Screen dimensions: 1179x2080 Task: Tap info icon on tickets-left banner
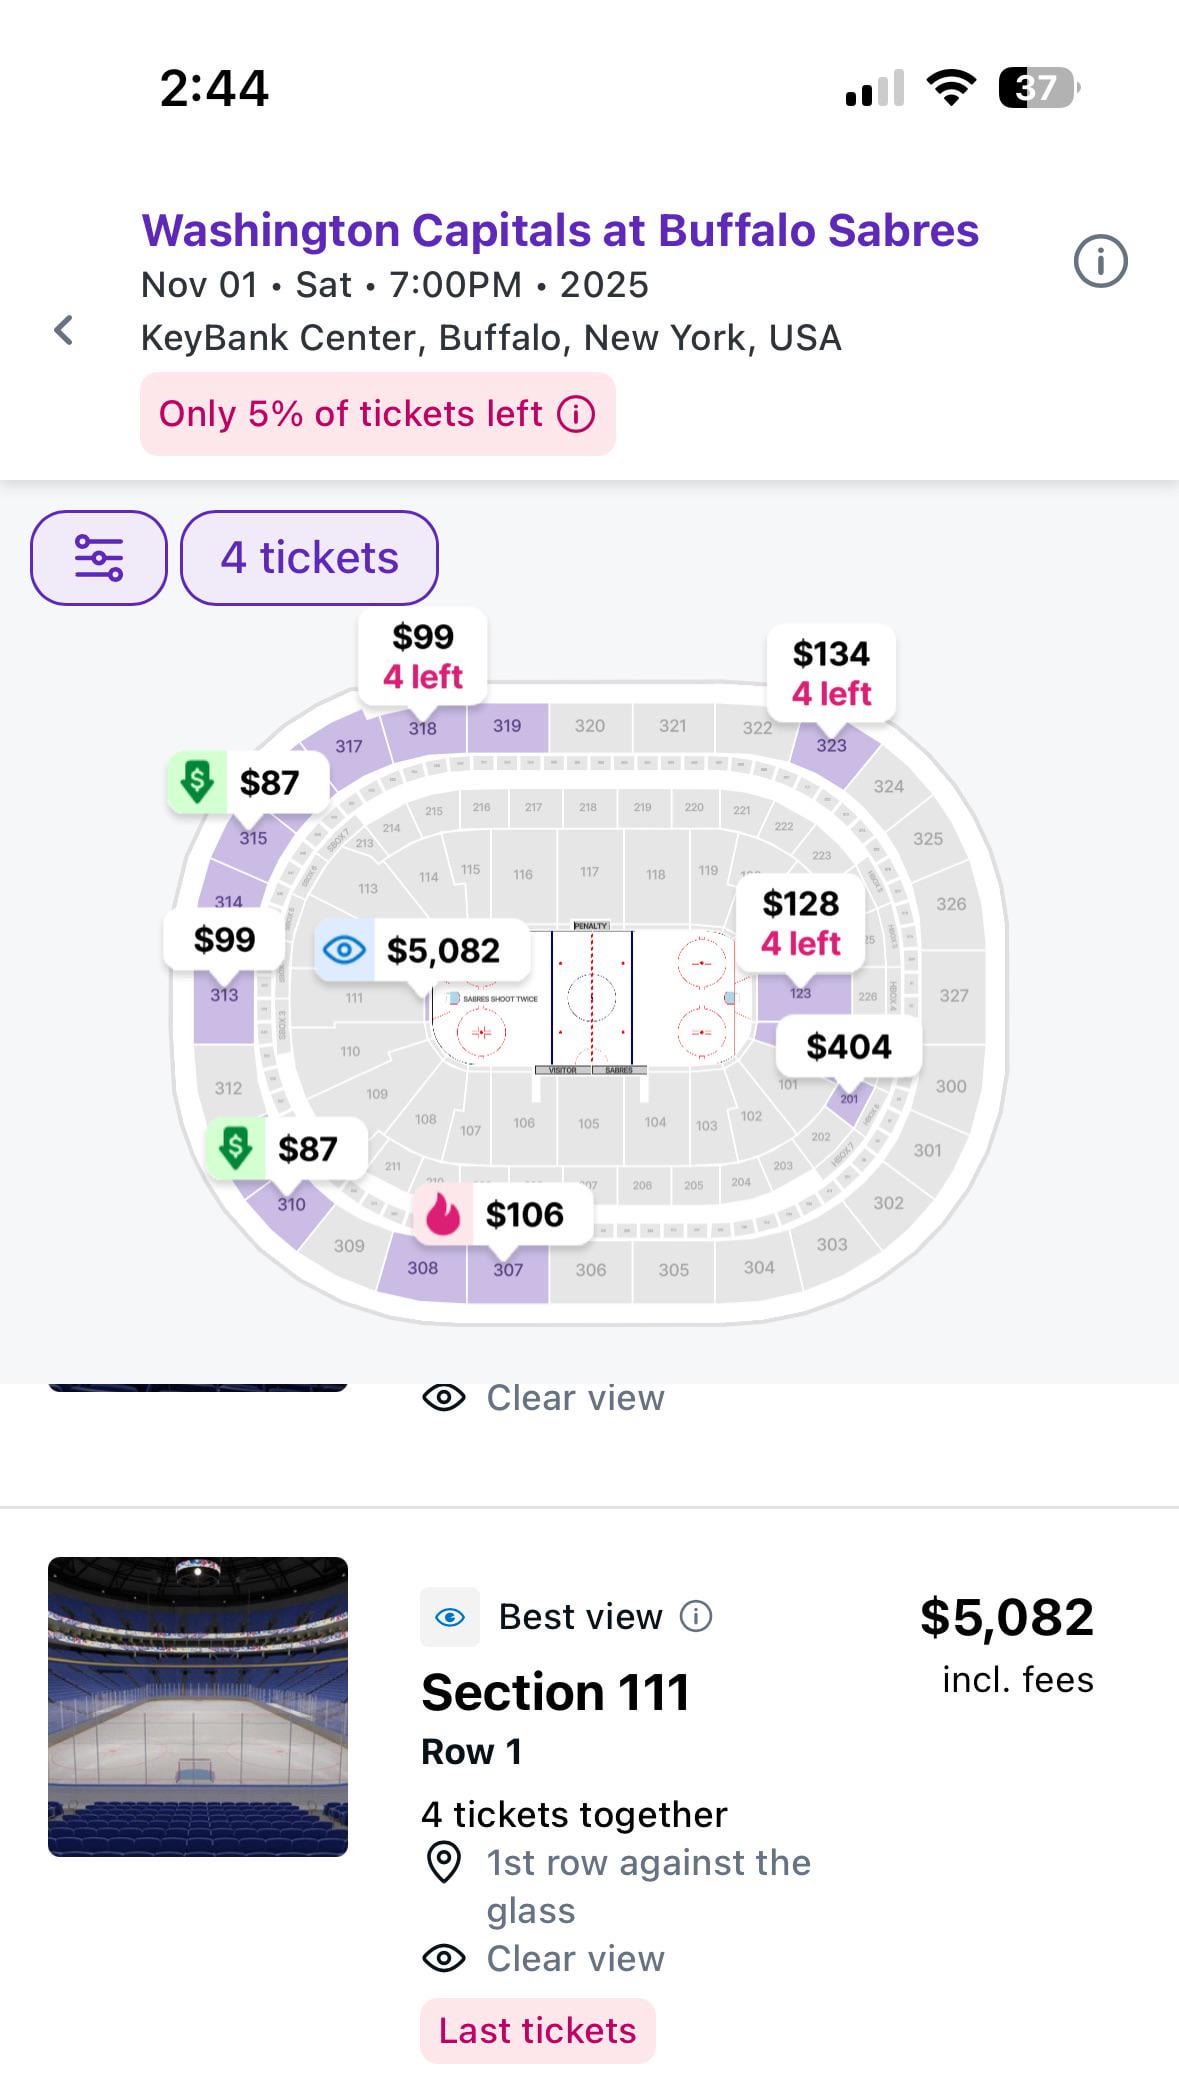pos(576,414)
